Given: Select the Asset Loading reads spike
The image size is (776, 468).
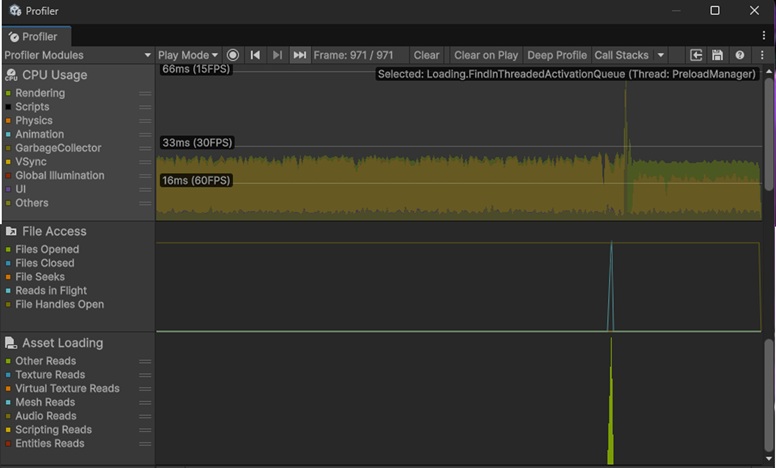Looking at the screenshot, I should click(x=611, y=401).
